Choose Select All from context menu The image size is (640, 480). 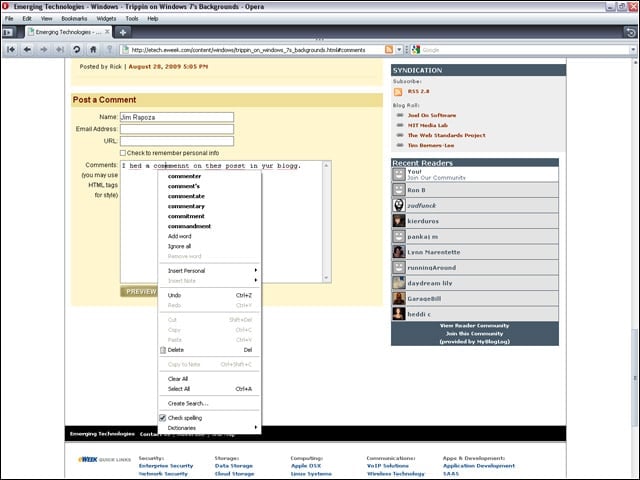[x=209, y=389]
